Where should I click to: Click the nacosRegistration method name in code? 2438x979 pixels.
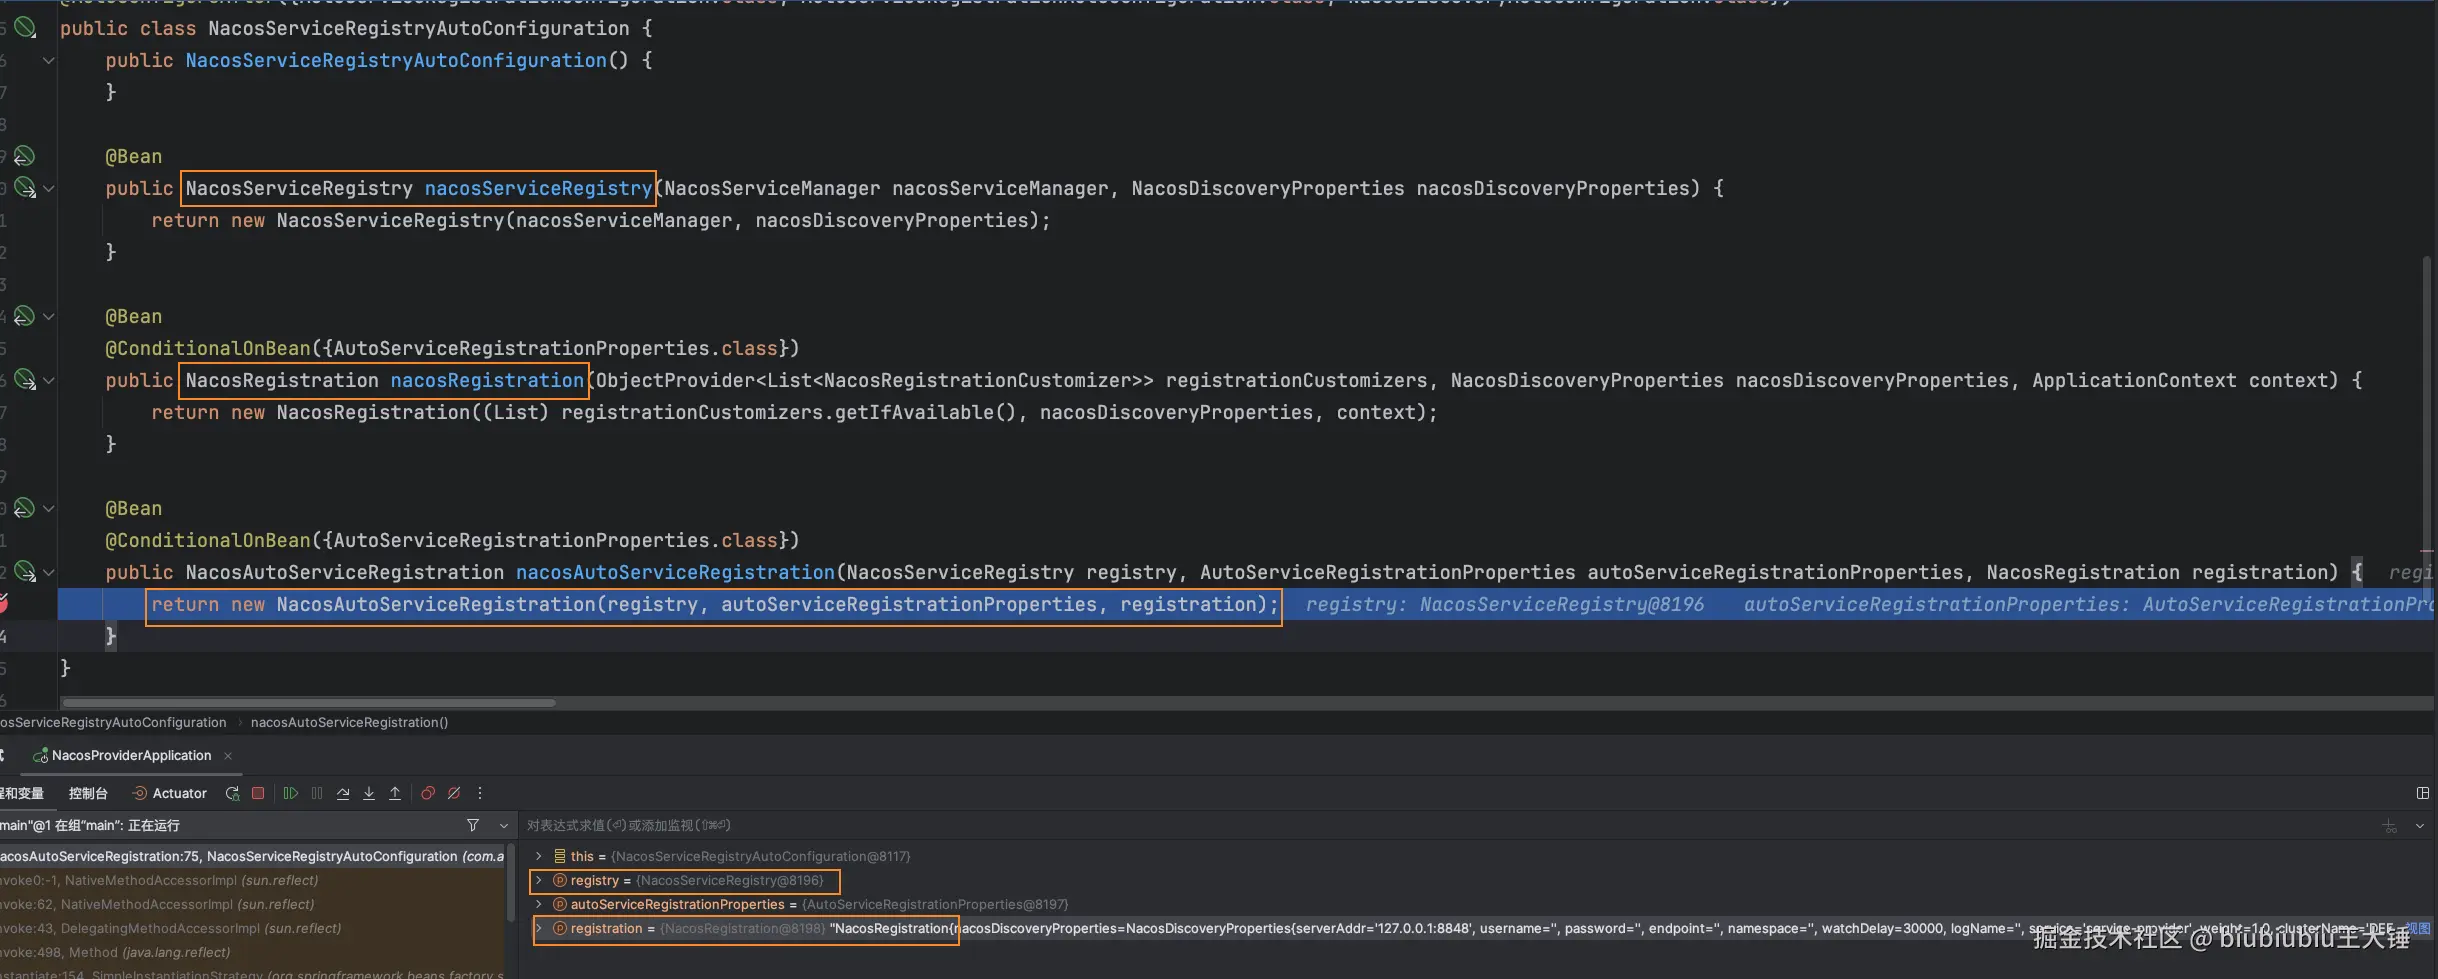click(x=487, y=380)
